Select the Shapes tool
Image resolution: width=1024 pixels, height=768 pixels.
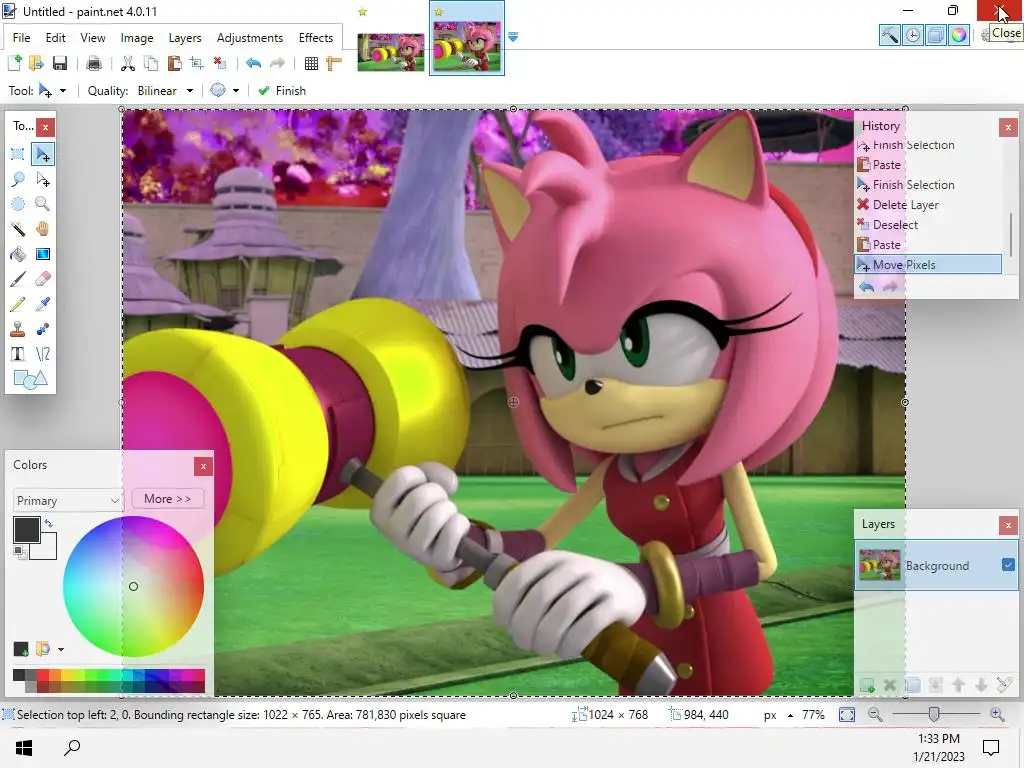(30, 379)
